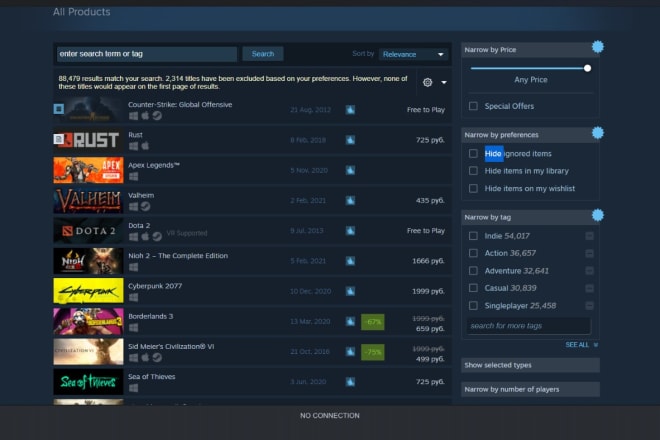This screenshot has width=660, height=440.
Task: Click the review summary icon for Apex Legends
Action: [350, 170]
